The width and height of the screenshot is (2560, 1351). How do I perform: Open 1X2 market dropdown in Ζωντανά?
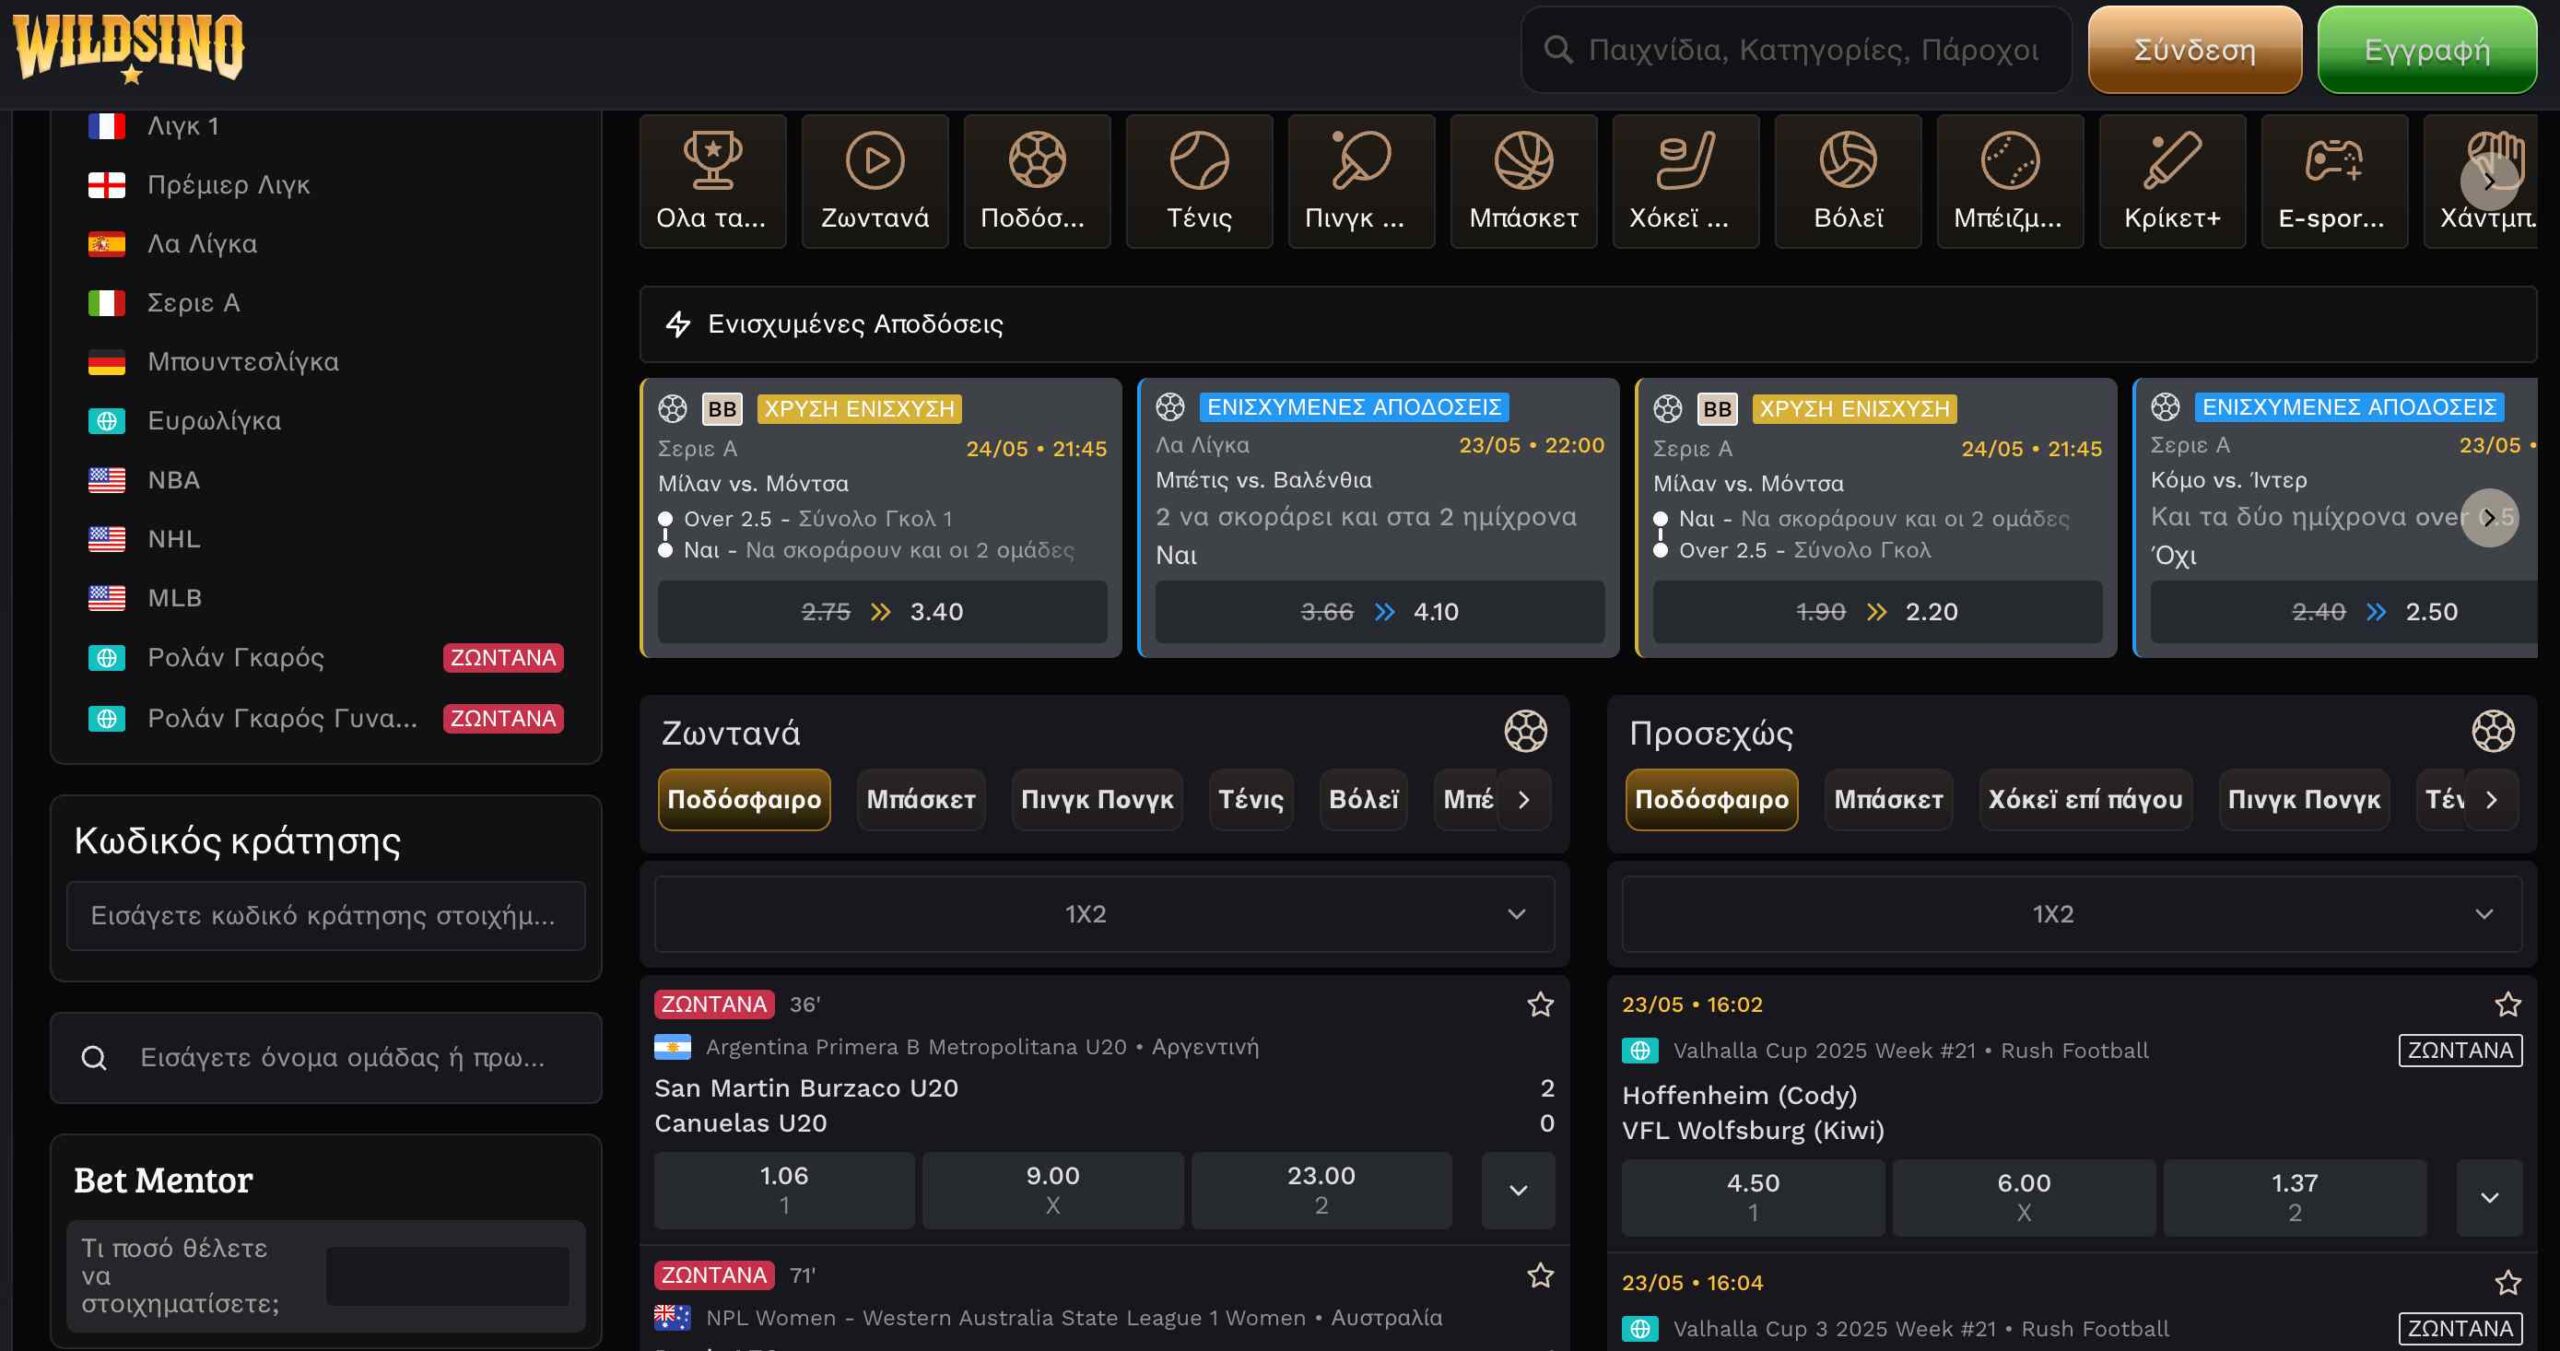[x=1104, y=914]
